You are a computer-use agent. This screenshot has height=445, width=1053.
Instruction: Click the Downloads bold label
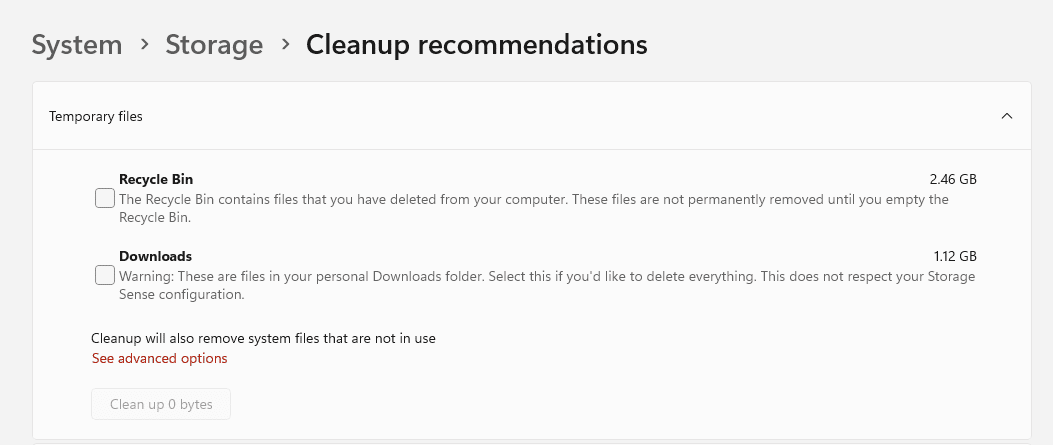click(155, 256)
